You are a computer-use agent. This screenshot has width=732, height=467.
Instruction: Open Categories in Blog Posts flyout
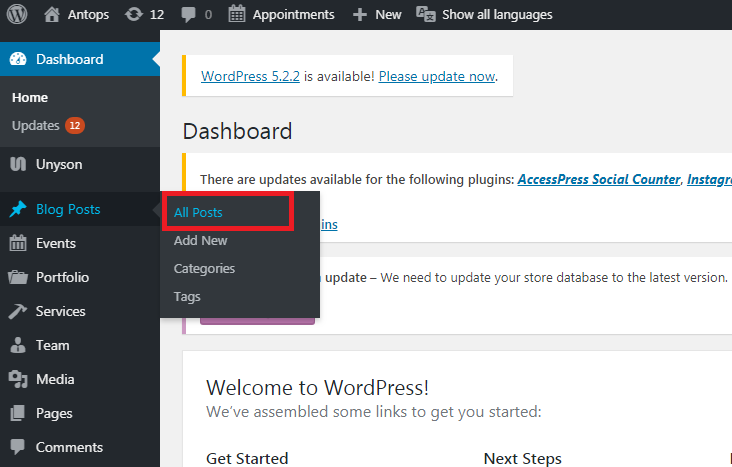tap(204, 269)
